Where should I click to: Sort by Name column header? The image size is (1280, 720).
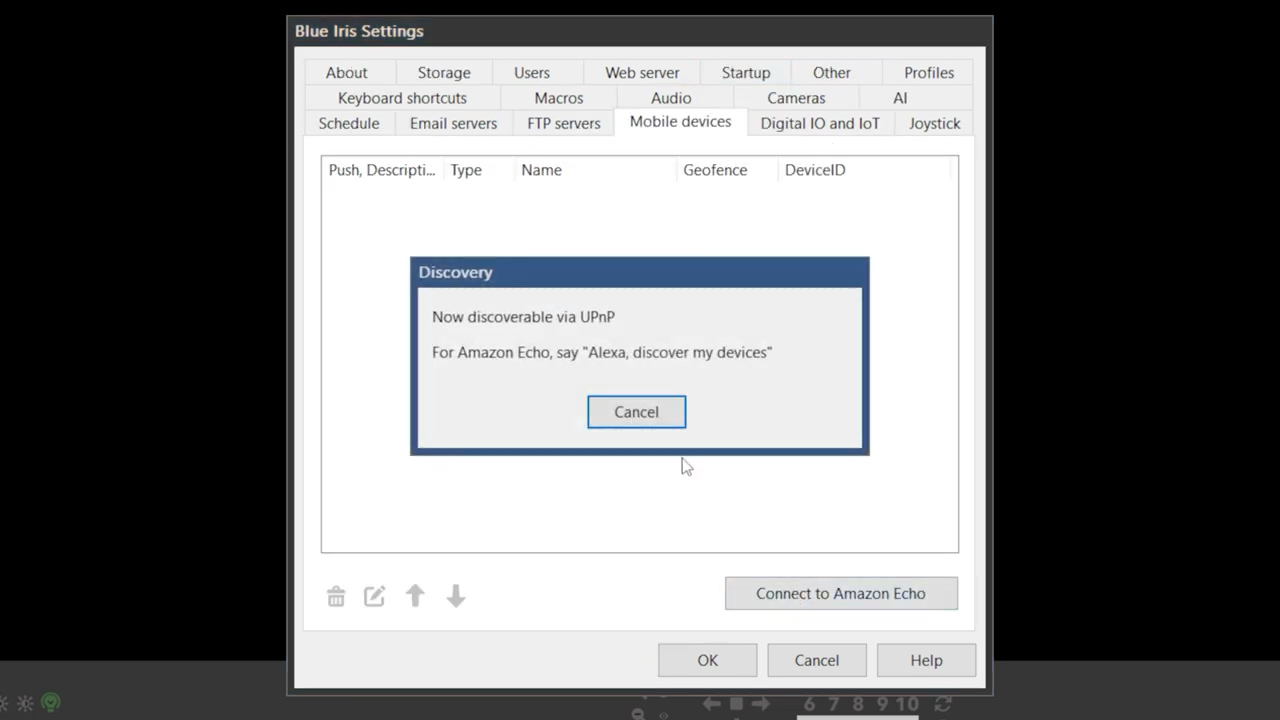coord(596,170)
